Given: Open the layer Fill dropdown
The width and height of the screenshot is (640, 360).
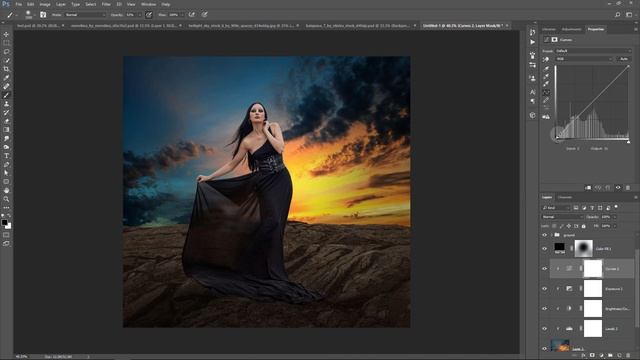Looking at the screenshot, I should coord(614,226).
